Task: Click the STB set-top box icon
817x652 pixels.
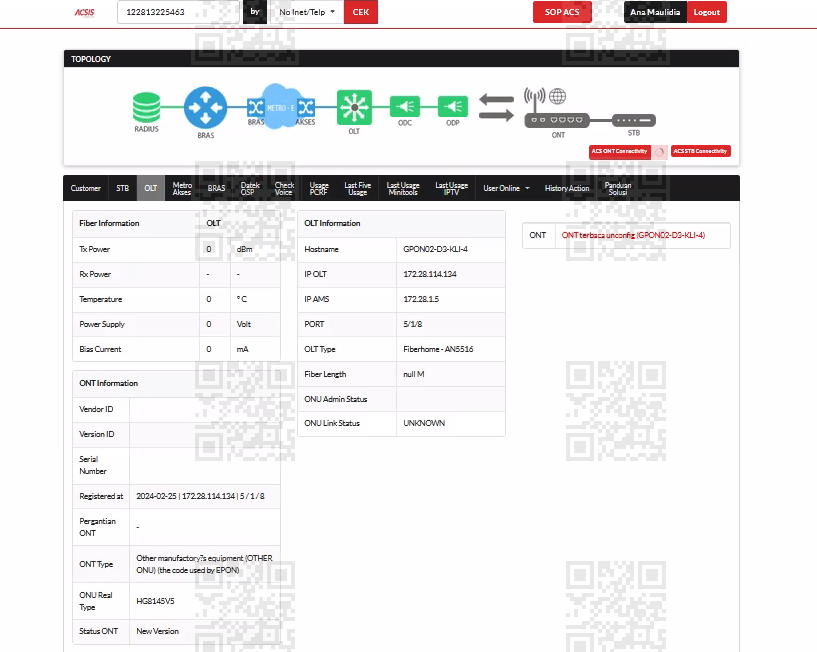Action: coord(634,120)
